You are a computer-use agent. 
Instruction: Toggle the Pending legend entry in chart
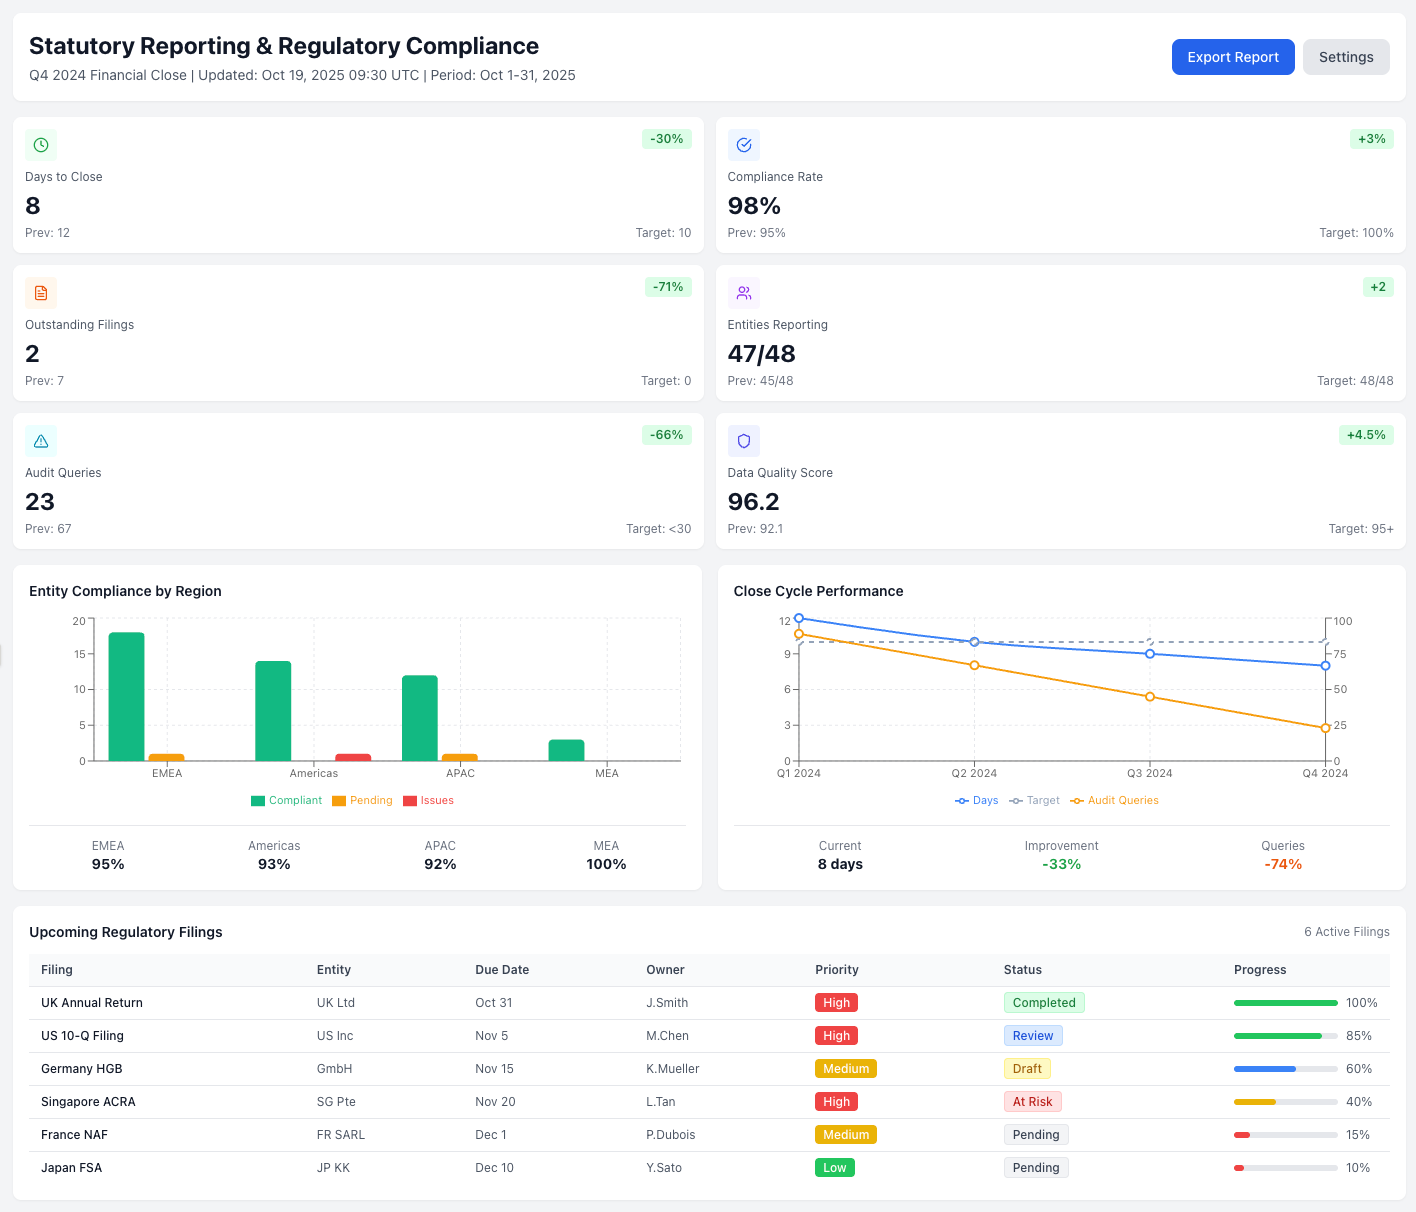(362, 801)
